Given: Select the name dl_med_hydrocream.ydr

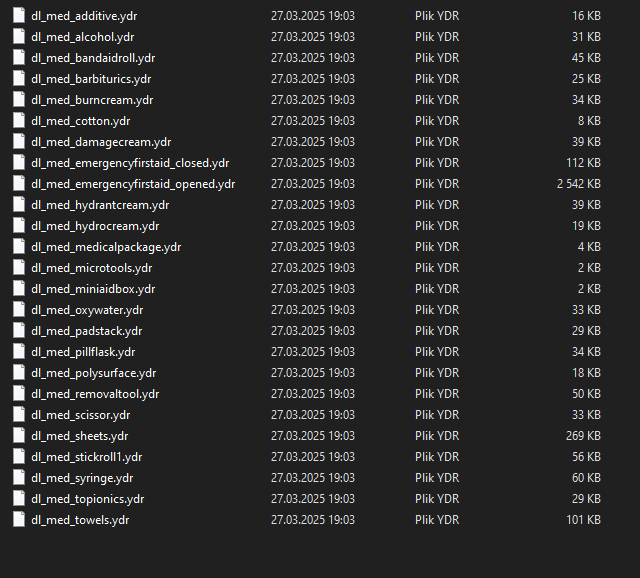Looking at the screenshot, I should (x=95, y=226).
